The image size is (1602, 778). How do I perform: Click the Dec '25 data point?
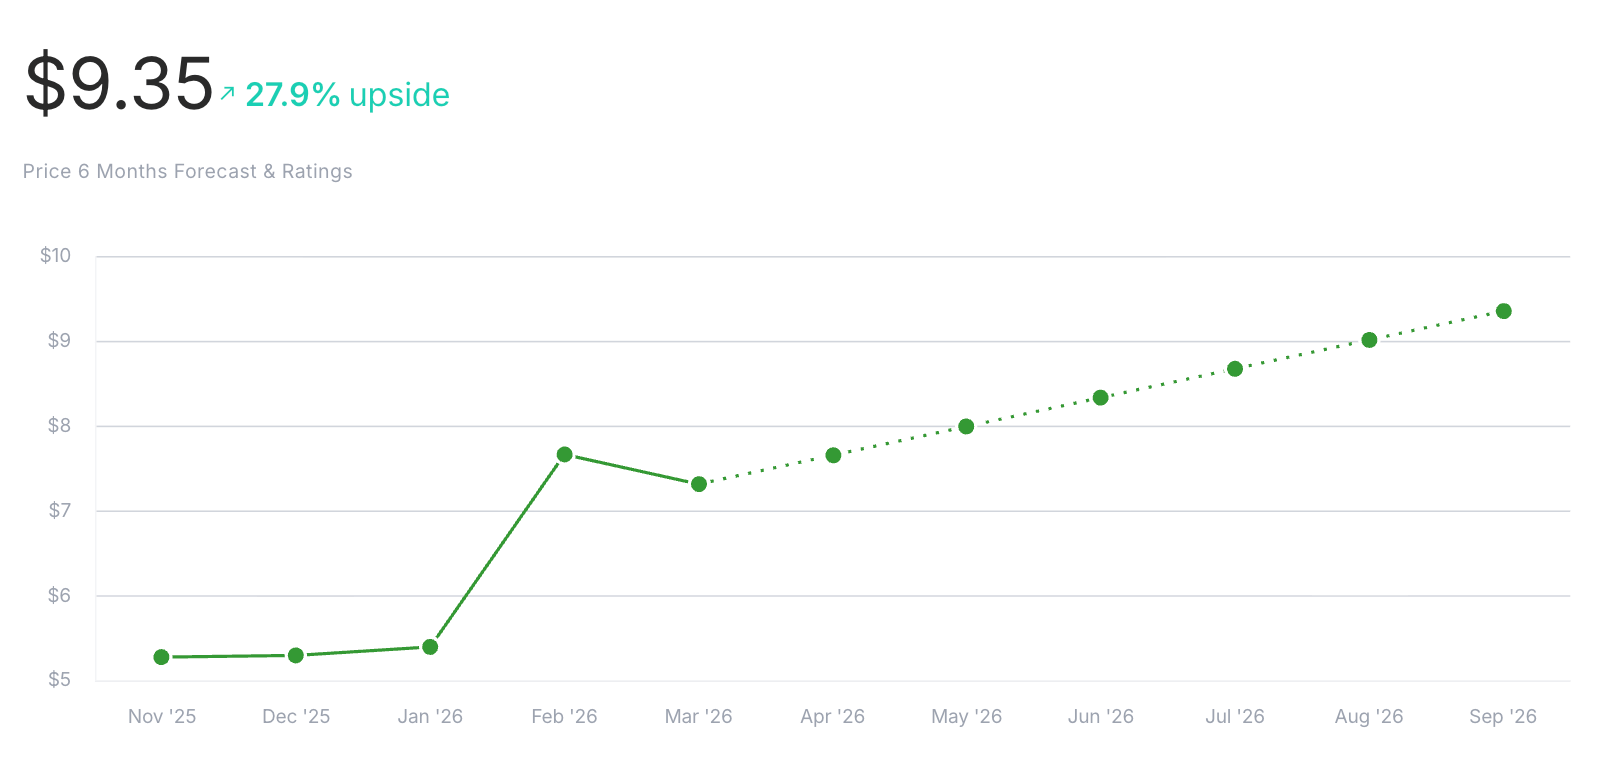[296, 655]
